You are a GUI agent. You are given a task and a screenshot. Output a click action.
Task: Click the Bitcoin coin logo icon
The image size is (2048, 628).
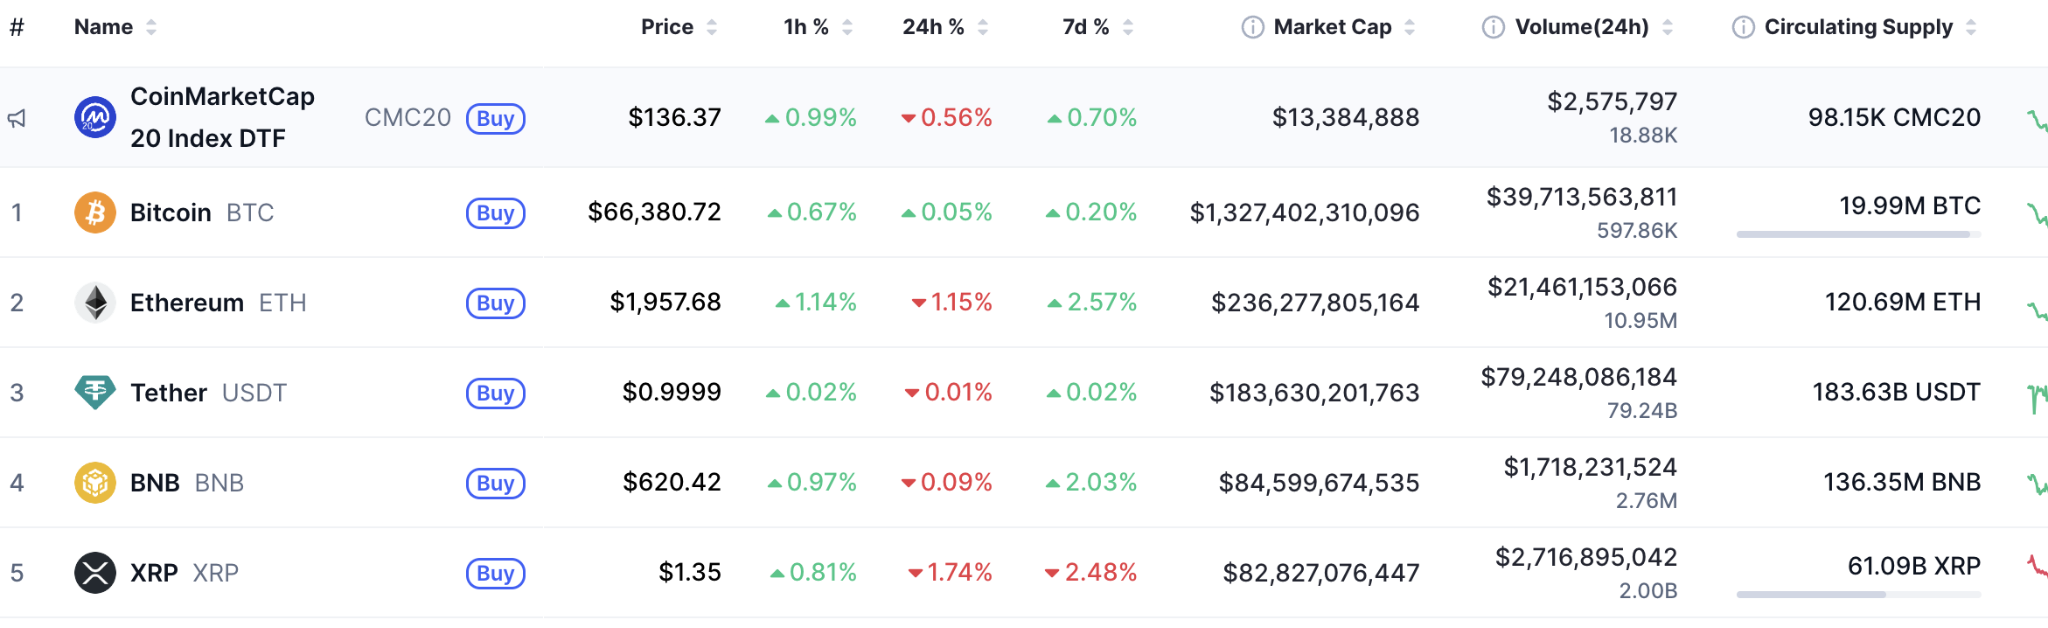(x=95, y=213)
